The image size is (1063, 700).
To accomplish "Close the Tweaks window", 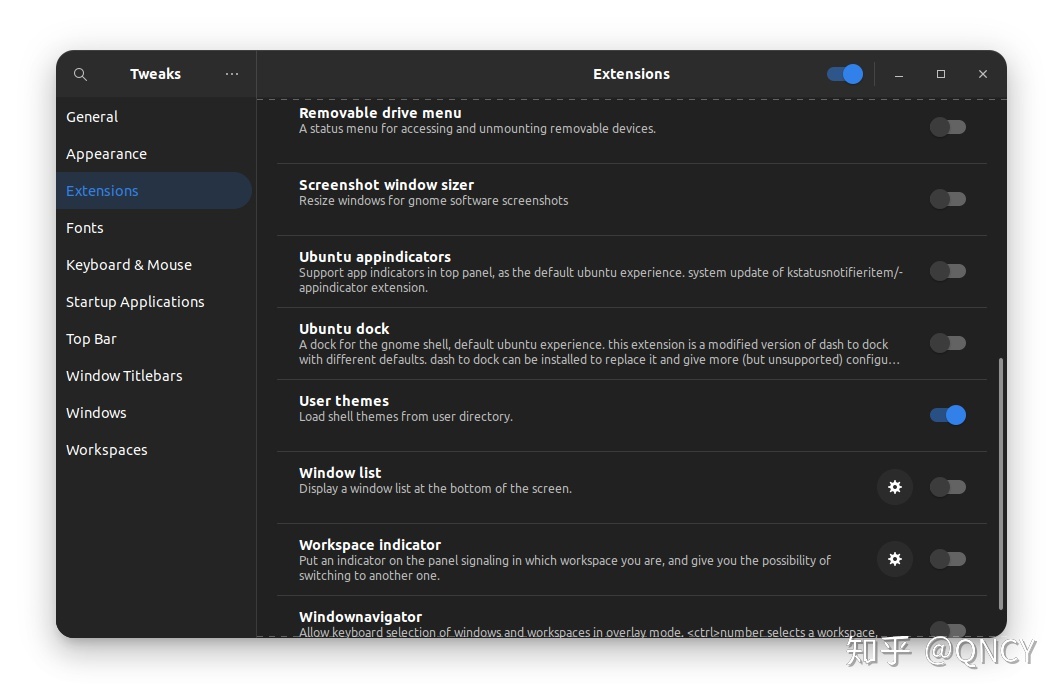I will pos(983,74).
